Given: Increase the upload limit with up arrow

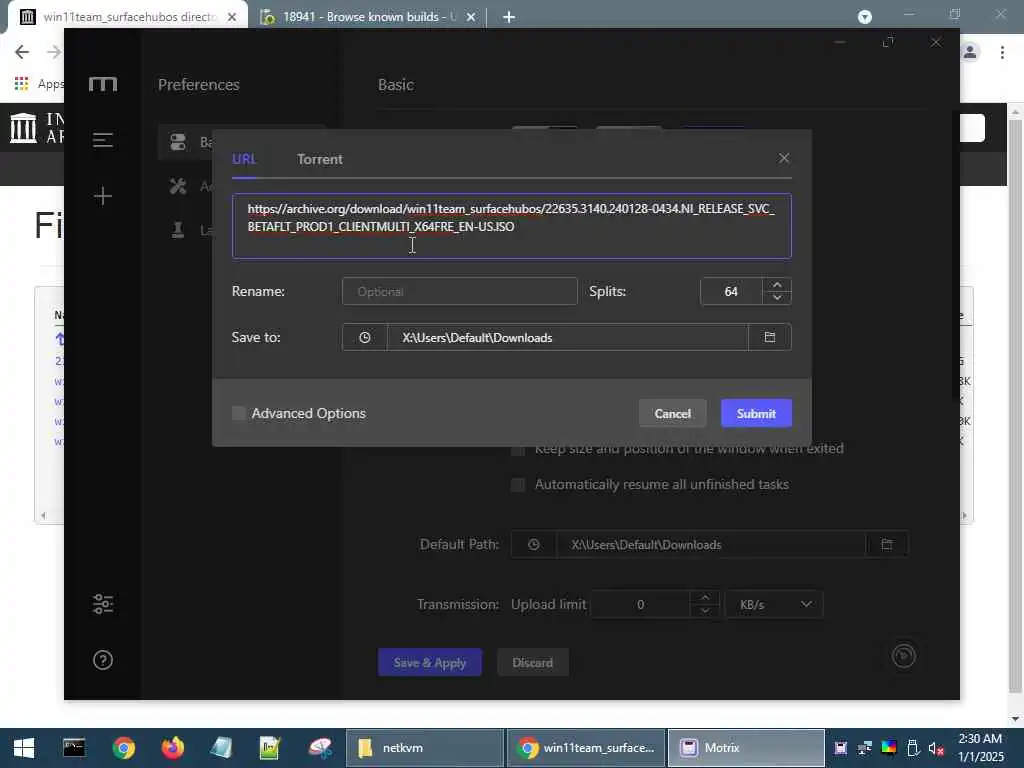Looking at the screenshot, I should 705,598.
